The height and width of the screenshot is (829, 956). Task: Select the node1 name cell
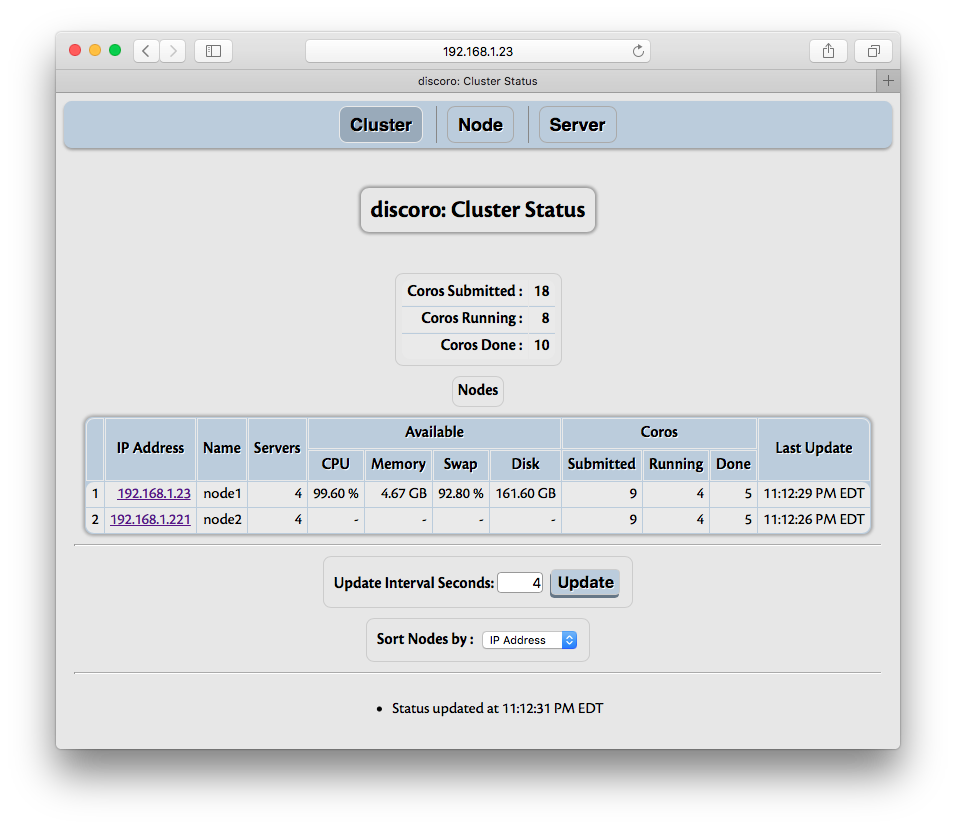[x=222, y=494]
